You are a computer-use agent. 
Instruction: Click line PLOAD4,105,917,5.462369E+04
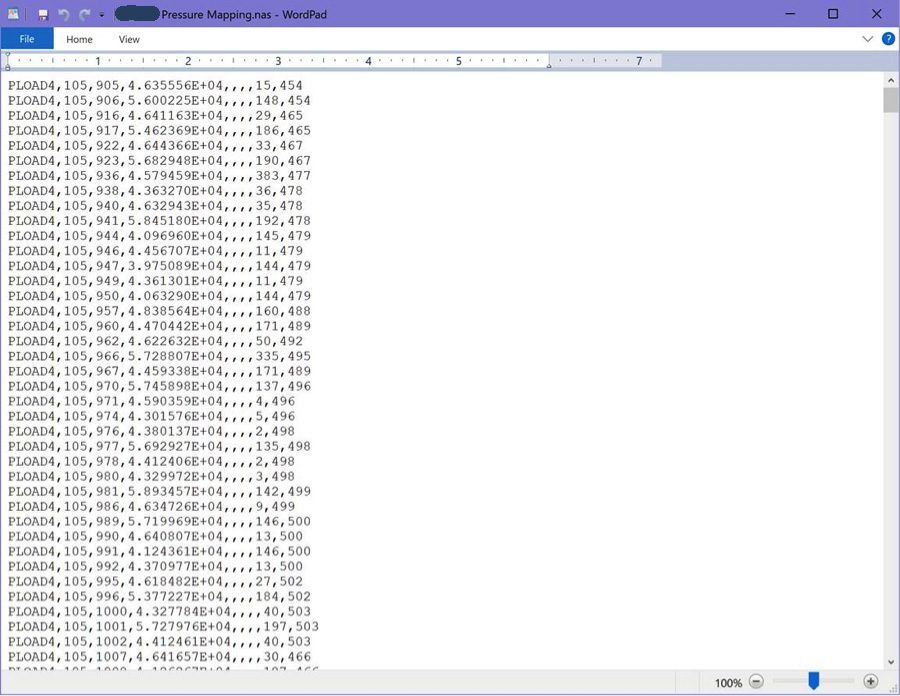[x=159, y=131]
